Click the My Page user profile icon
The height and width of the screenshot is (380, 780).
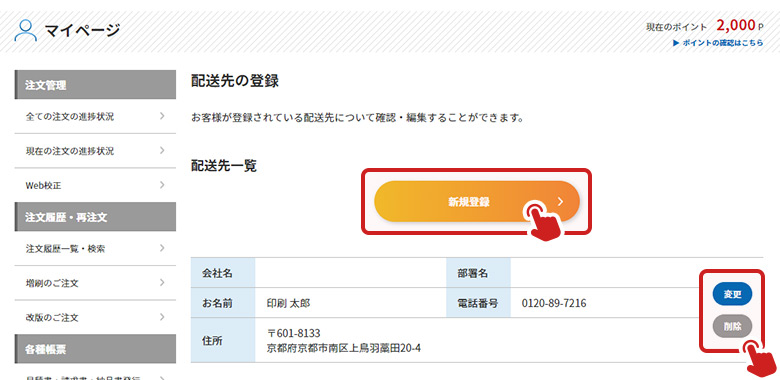coord(26,30)
